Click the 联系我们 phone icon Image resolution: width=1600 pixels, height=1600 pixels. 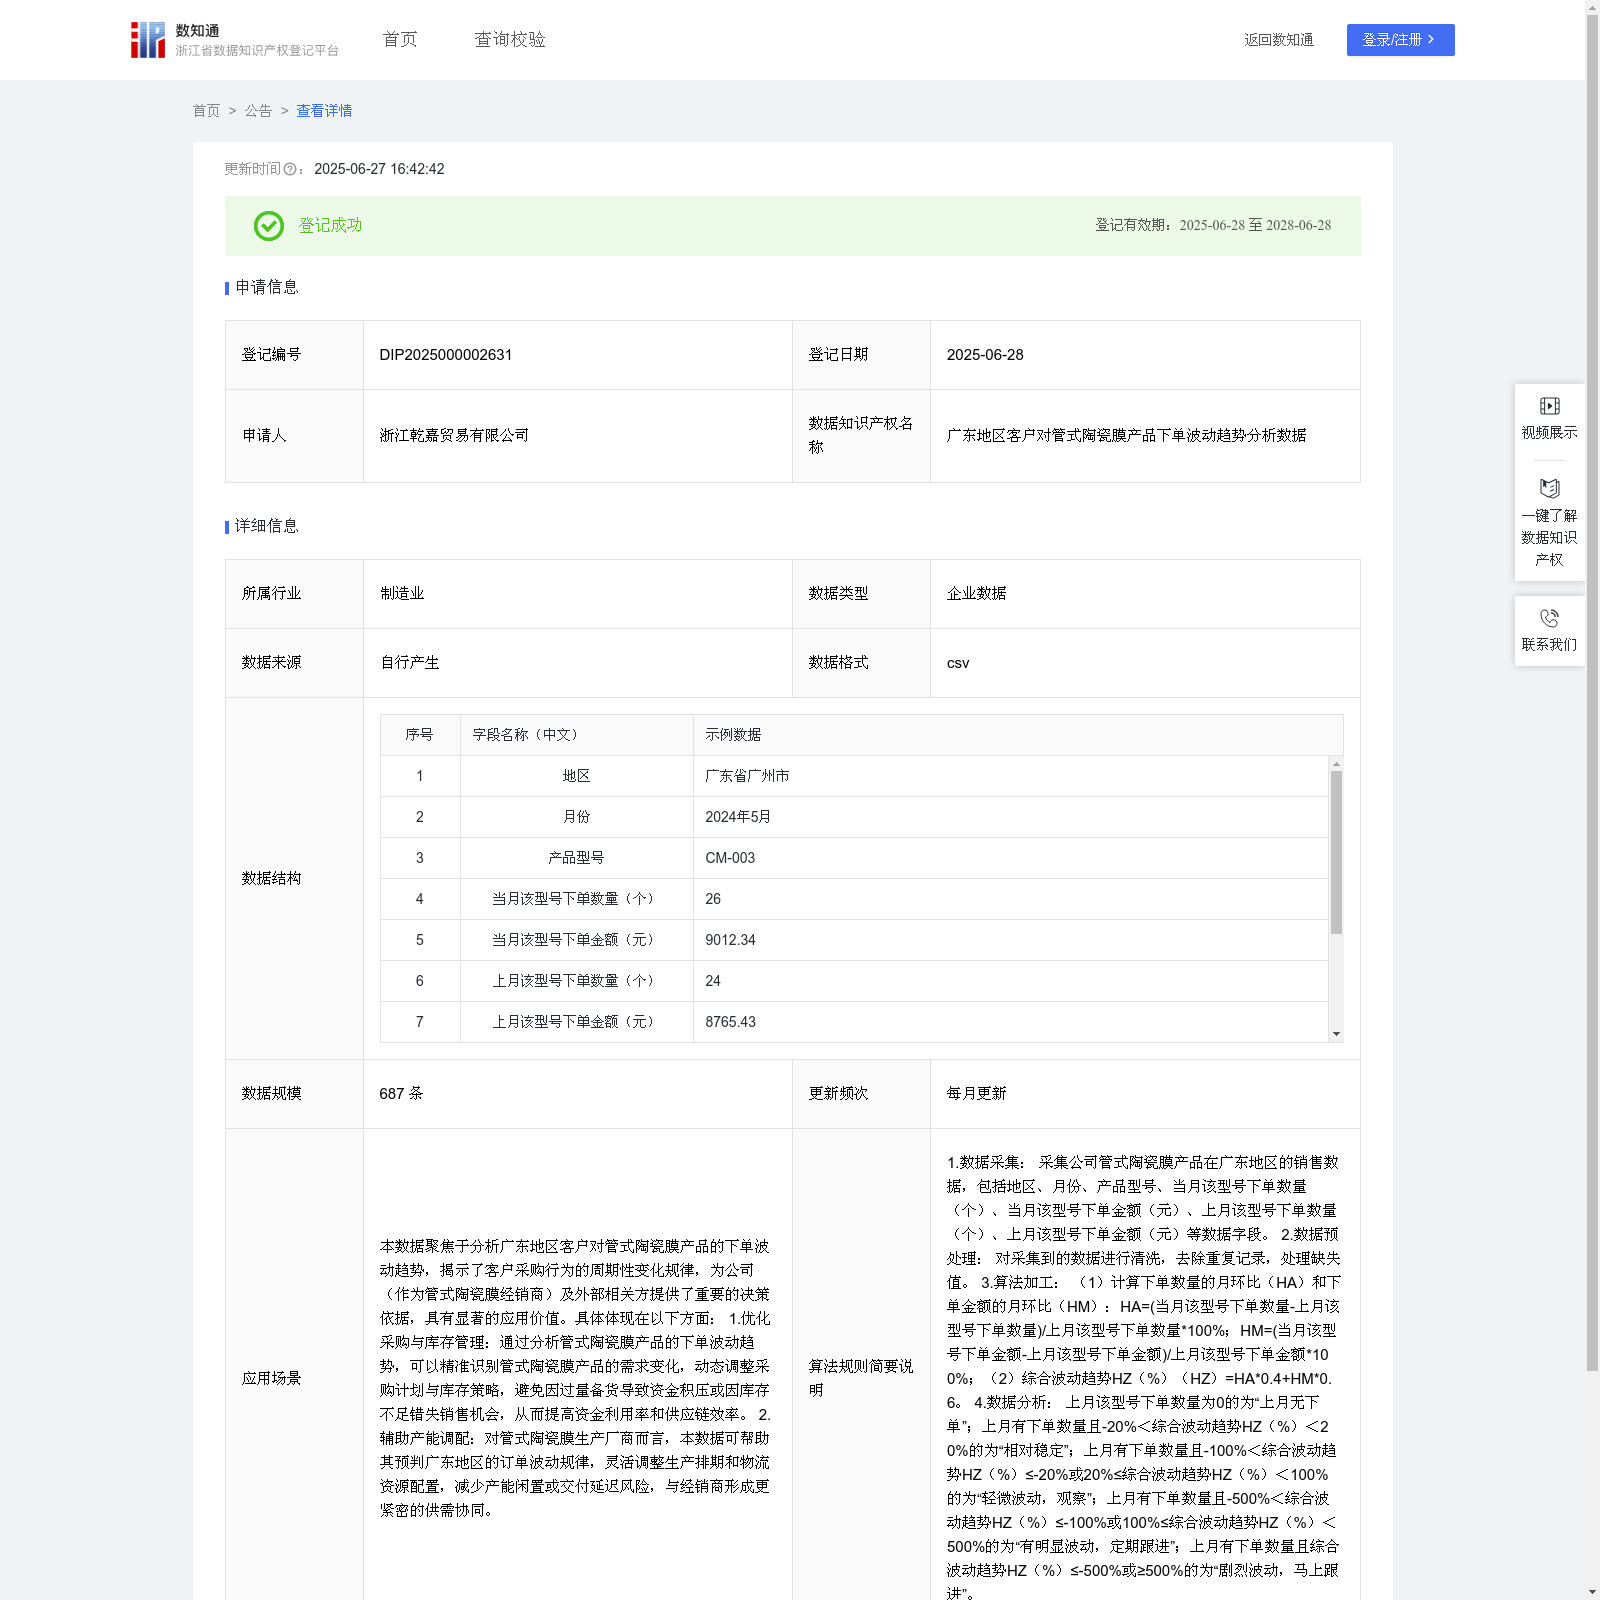1549,619
